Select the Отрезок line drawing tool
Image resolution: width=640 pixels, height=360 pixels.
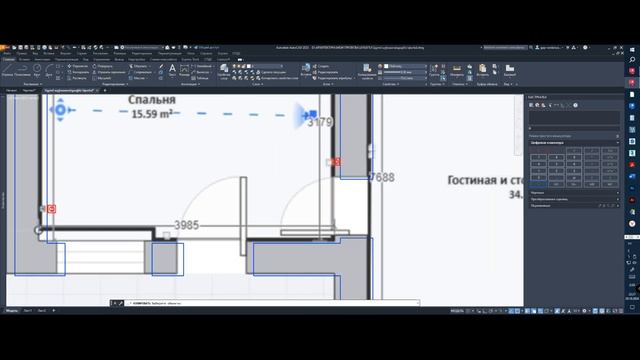[x=7, y=70]
